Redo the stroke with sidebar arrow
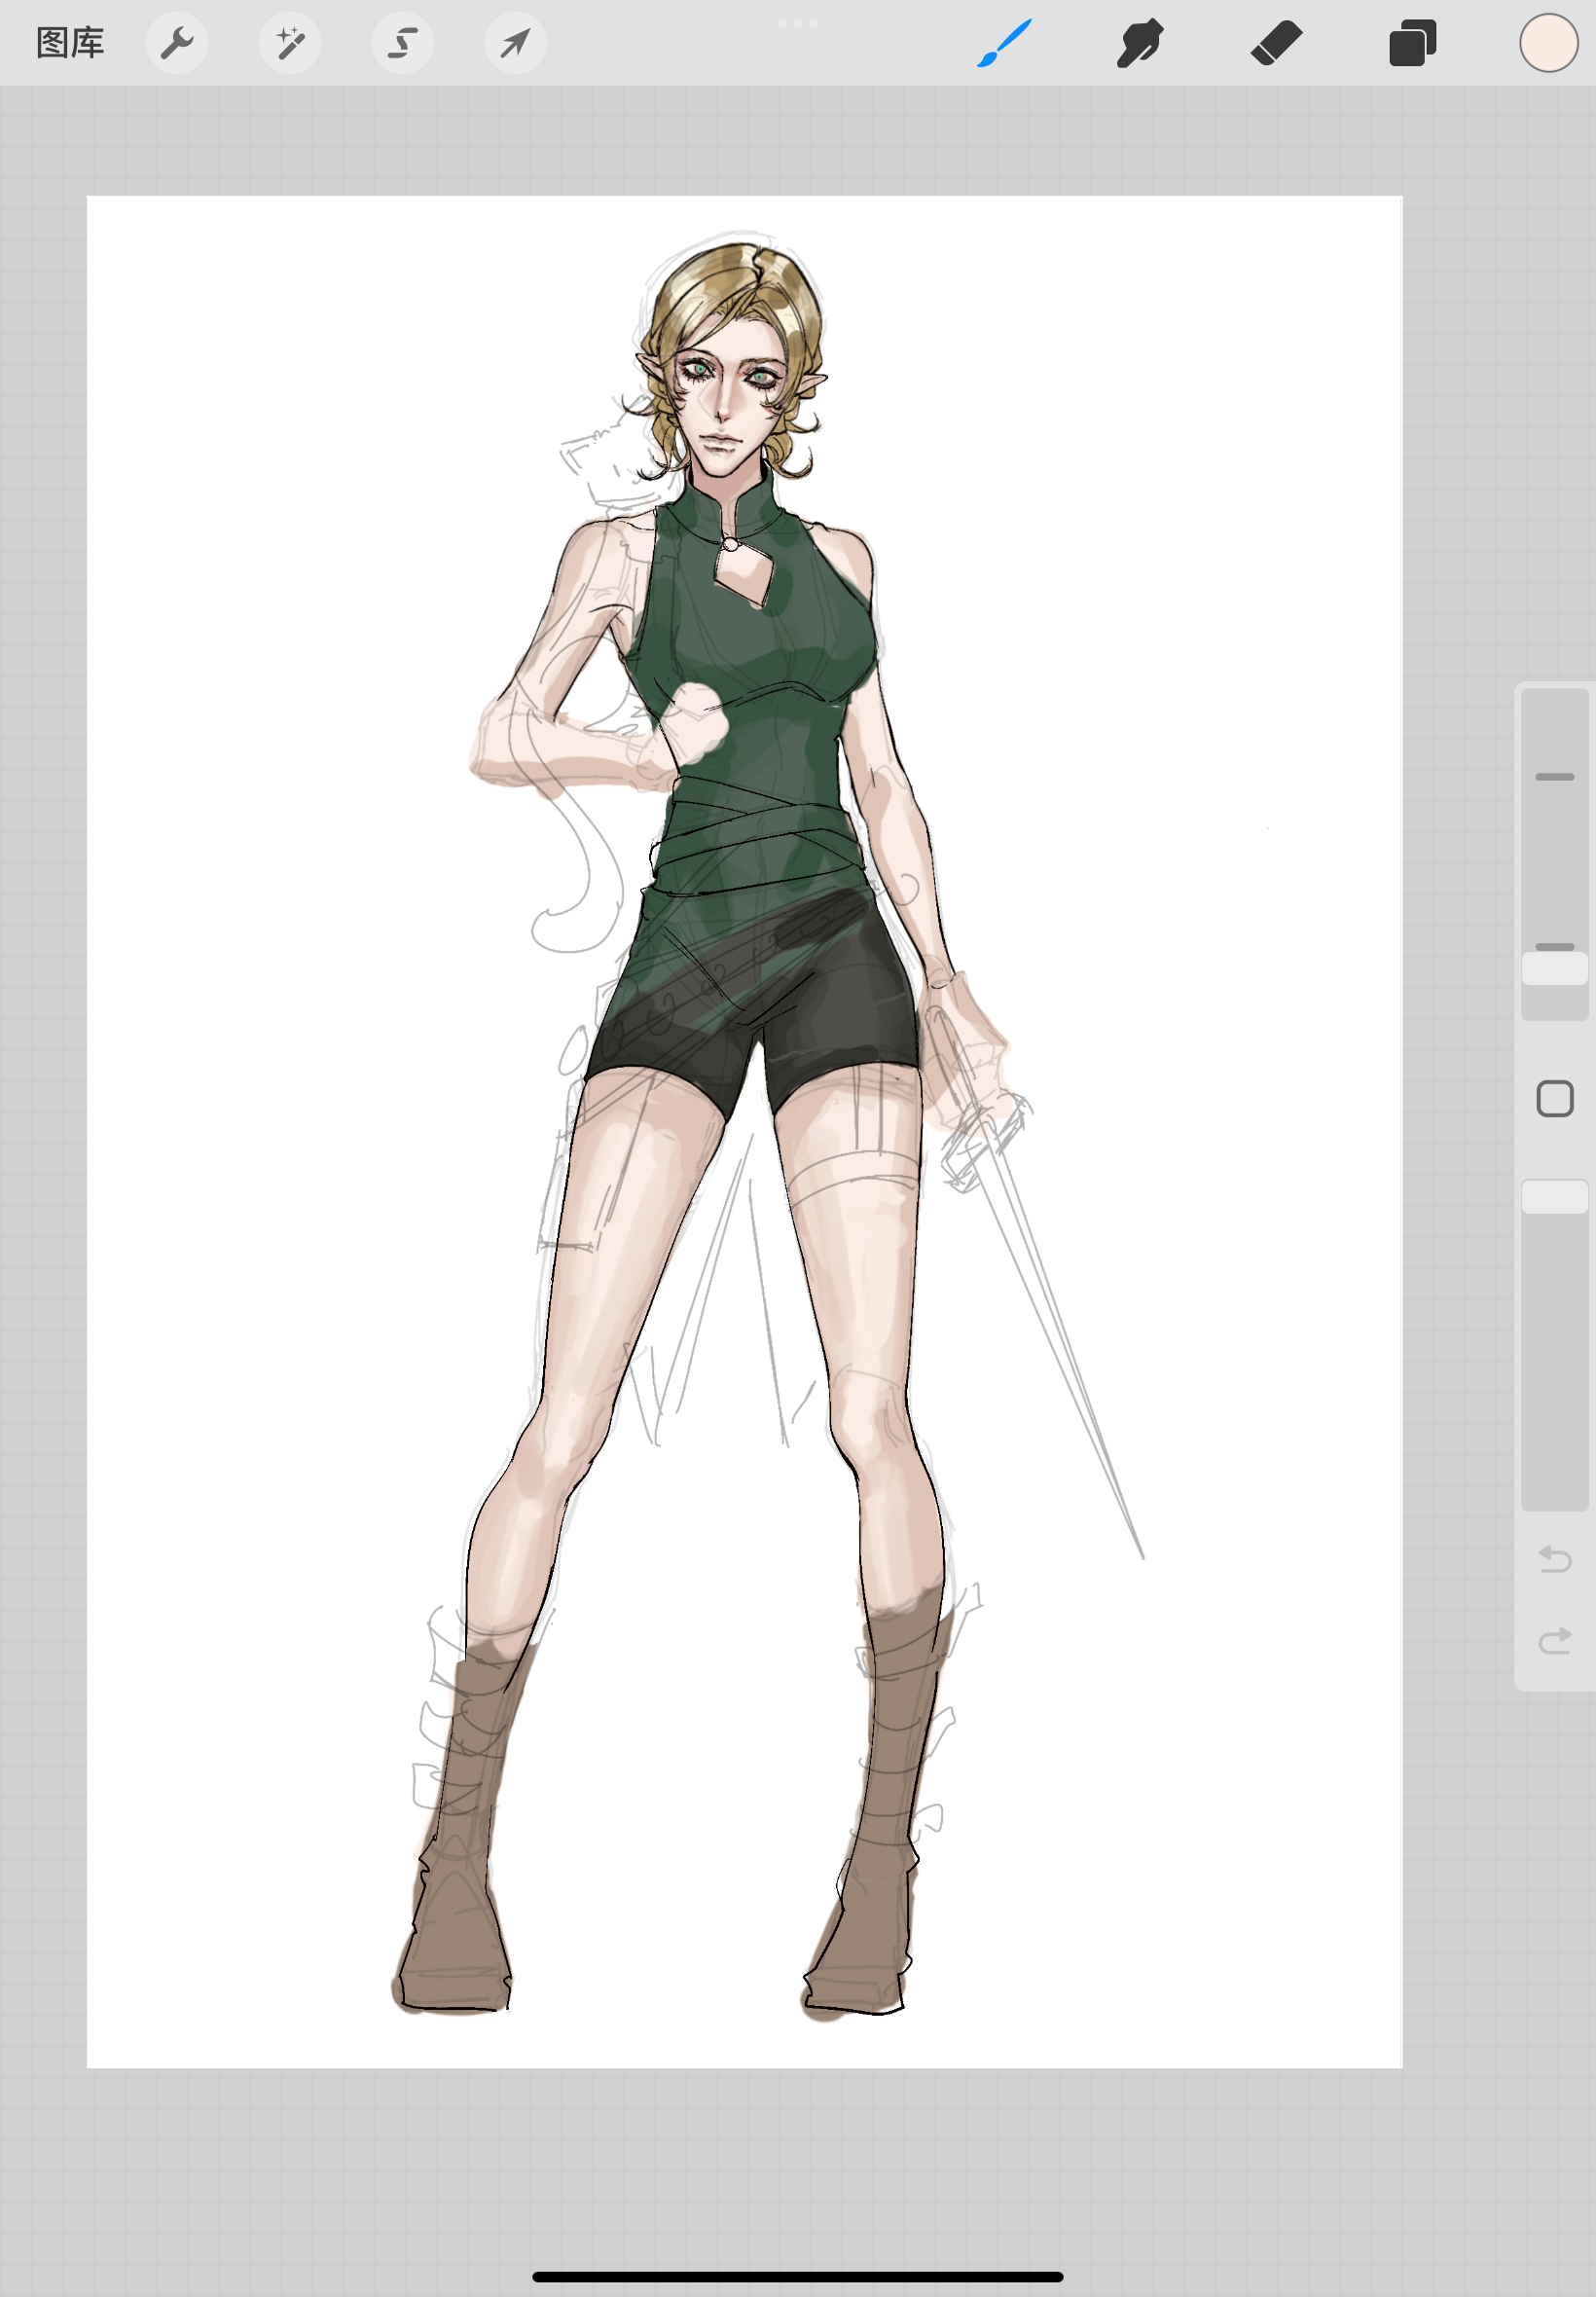This screenshot has height=2297, width=1596. (1554, 1641)
